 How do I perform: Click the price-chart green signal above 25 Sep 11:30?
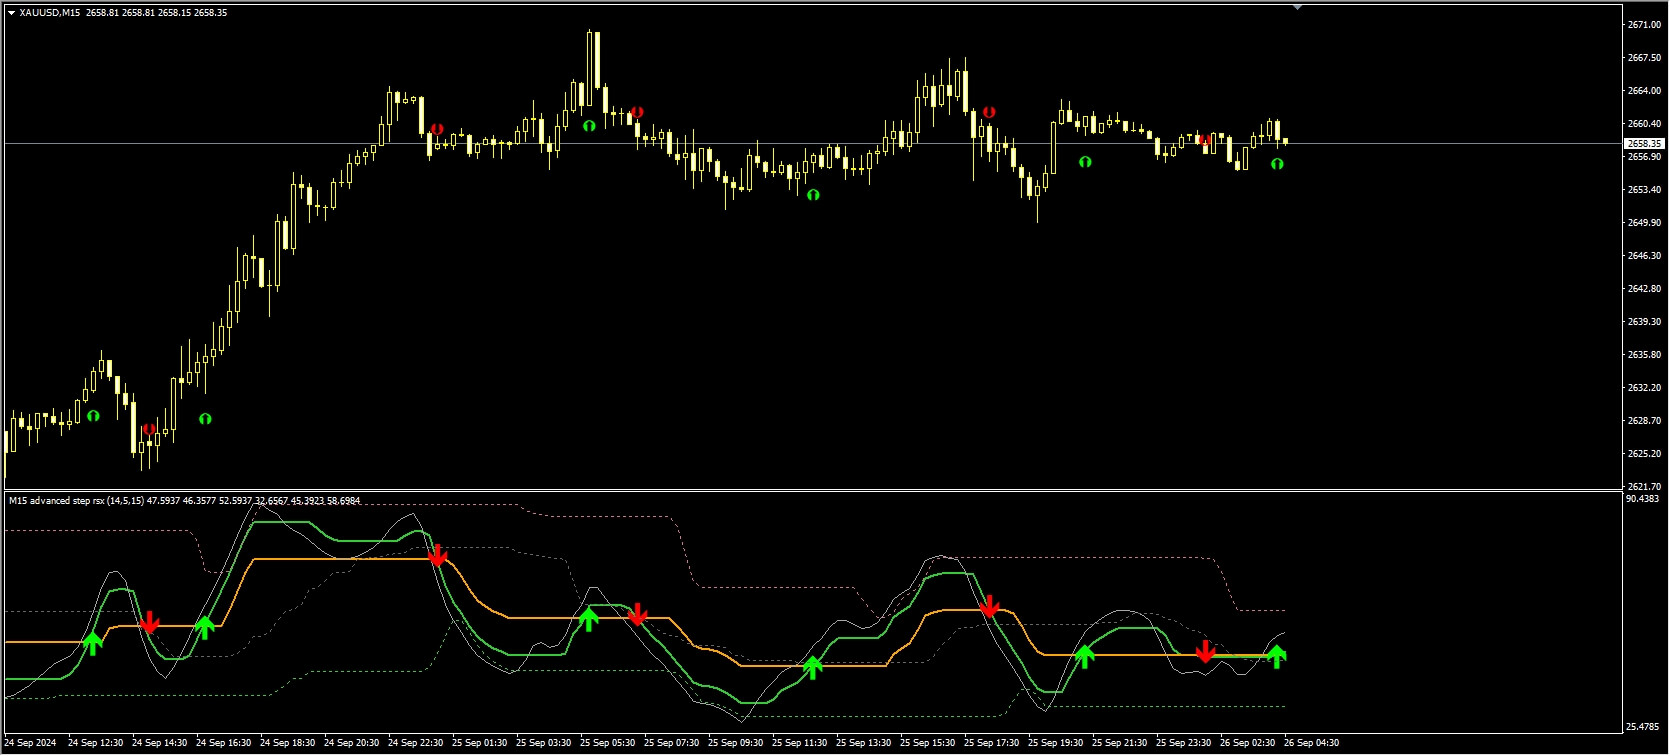813,195
